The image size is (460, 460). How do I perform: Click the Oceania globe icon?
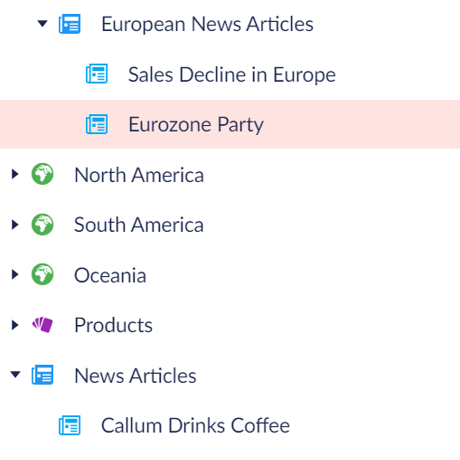(x=42, y=274)
